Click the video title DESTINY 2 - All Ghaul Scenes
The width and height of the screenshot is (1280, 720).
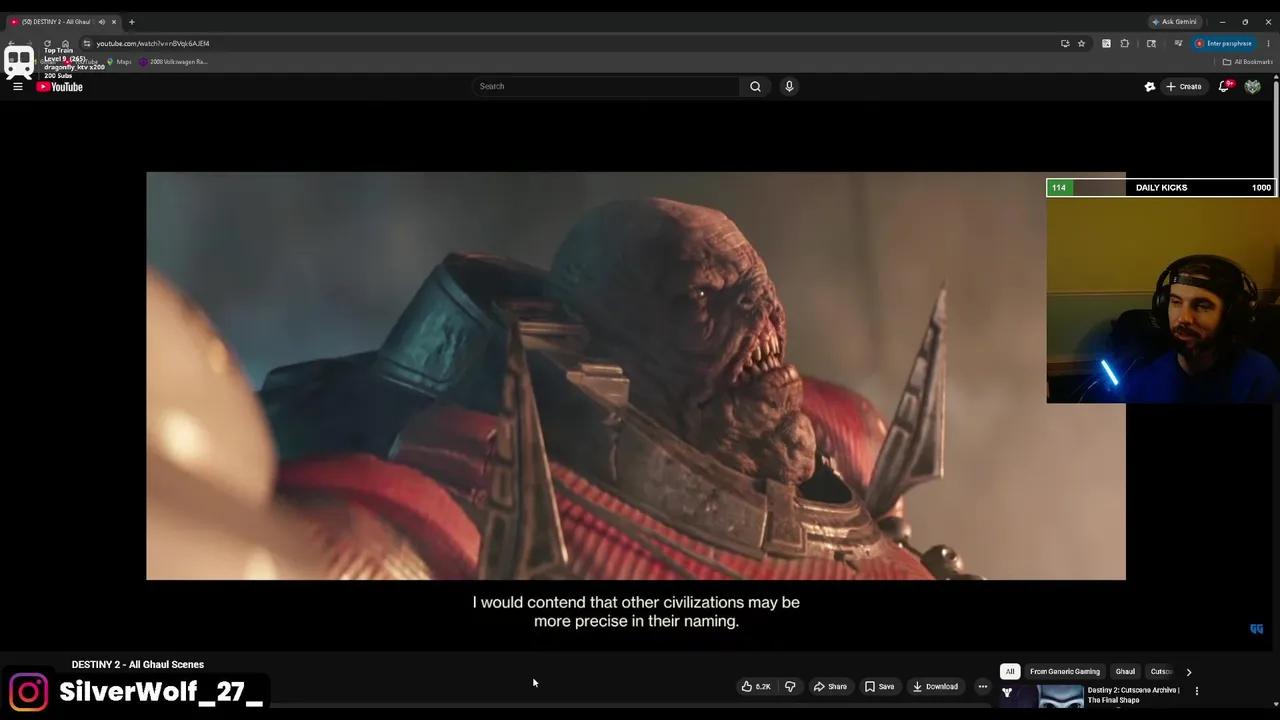[138, 664]
